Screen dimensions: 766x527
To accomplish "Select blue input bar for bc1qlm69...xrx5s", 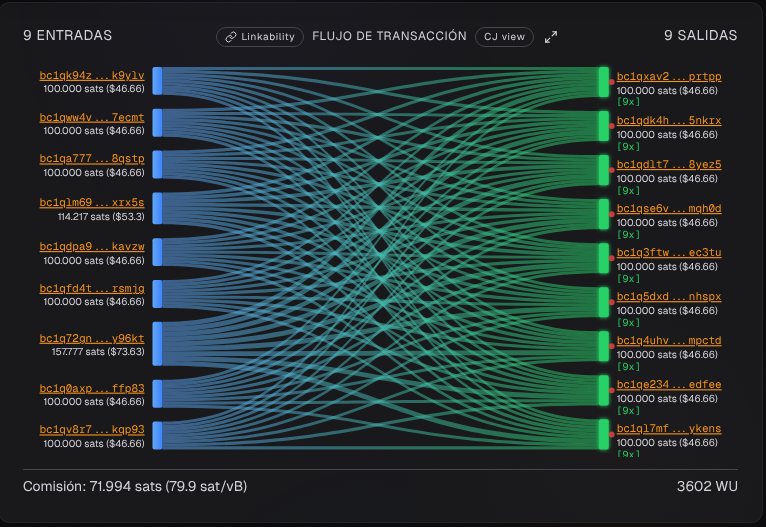I will (x=157, y=209).
